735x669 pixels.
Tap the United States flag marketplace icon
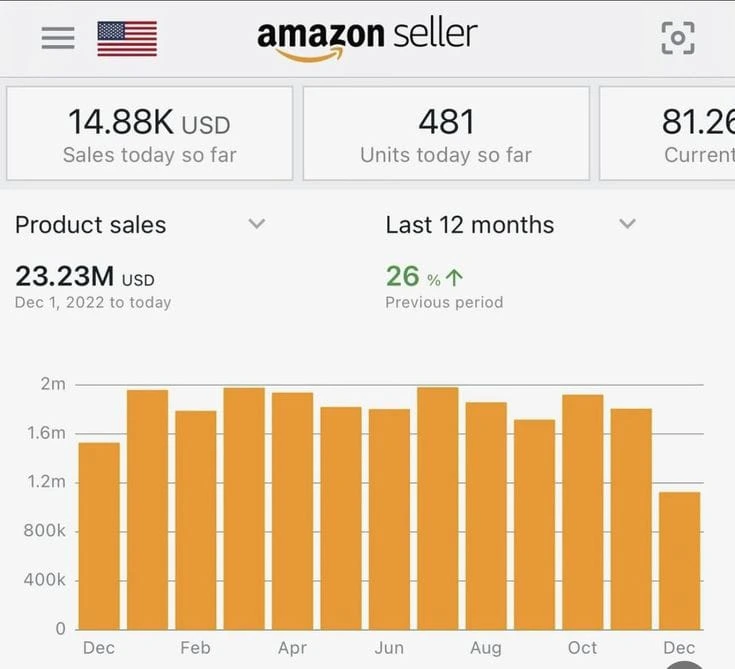(127, 38)
